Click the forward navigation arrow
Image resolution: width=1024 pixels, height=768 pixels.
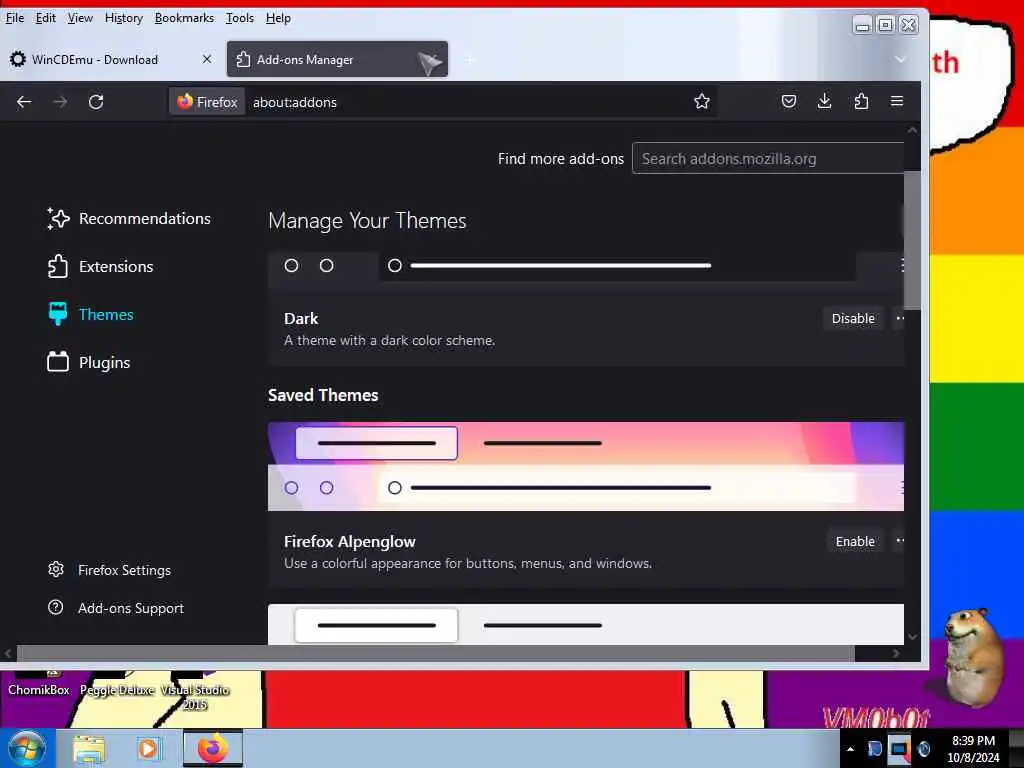pos(60,102)
